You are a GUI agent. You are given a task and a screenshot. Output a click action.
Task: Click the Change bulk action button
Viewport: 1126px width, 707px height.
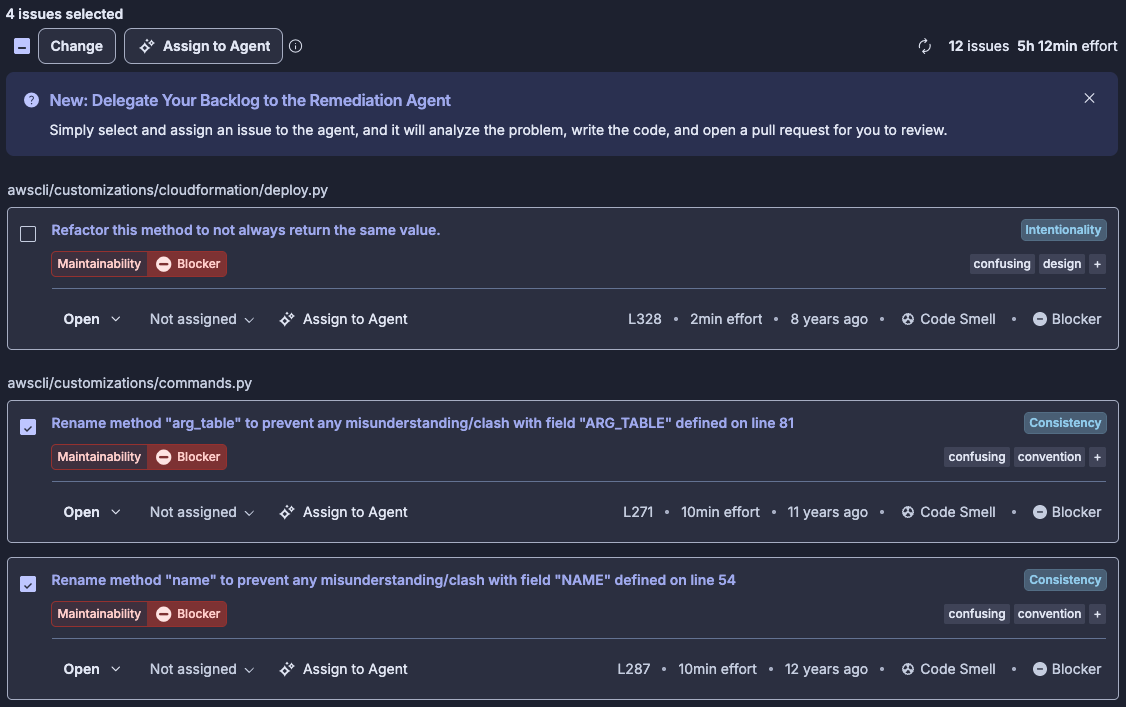(x=77, y=46)
